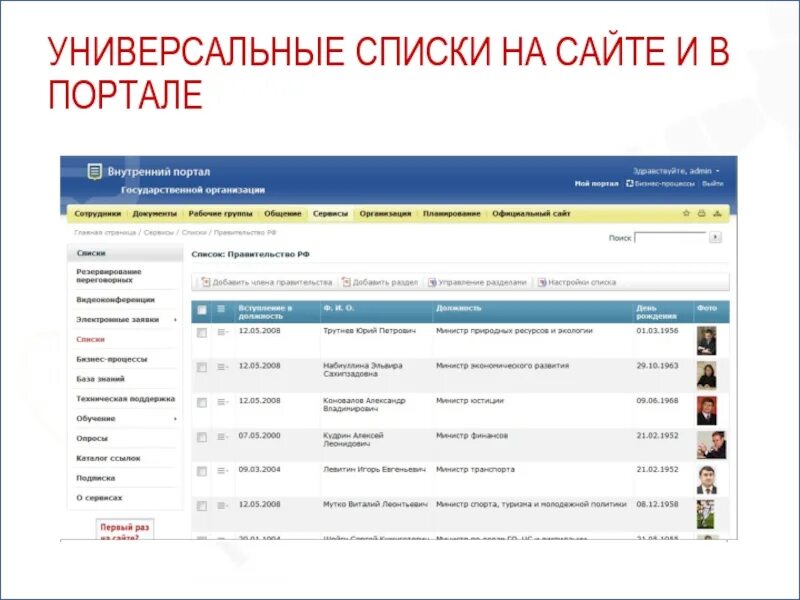This screenshot has width=800, height=600.
Task: Click Министр юстиции cell text
Action: [x=470, y=401]
